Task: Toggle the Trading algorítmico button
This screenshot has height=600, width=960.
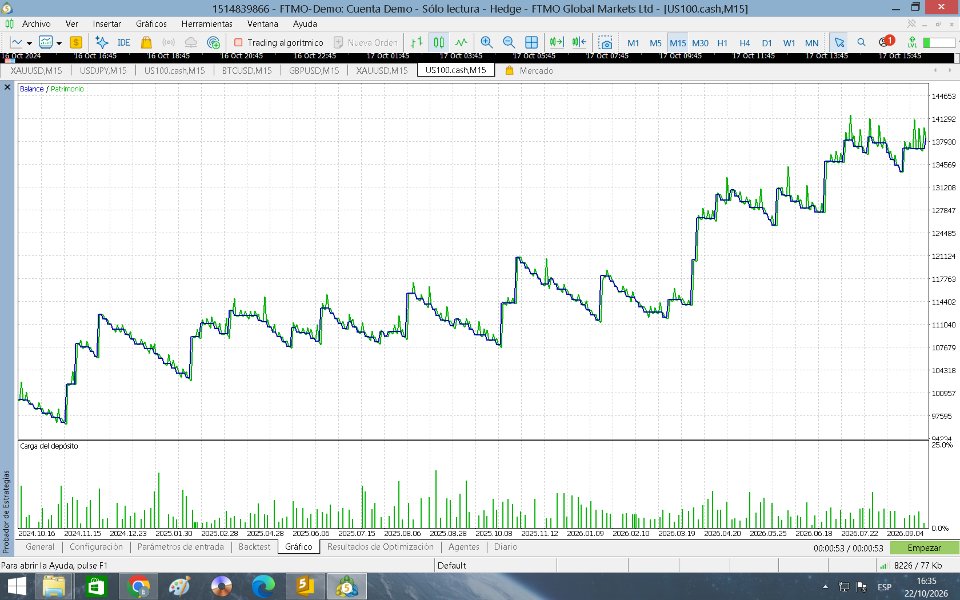Action: pos(279,42)
